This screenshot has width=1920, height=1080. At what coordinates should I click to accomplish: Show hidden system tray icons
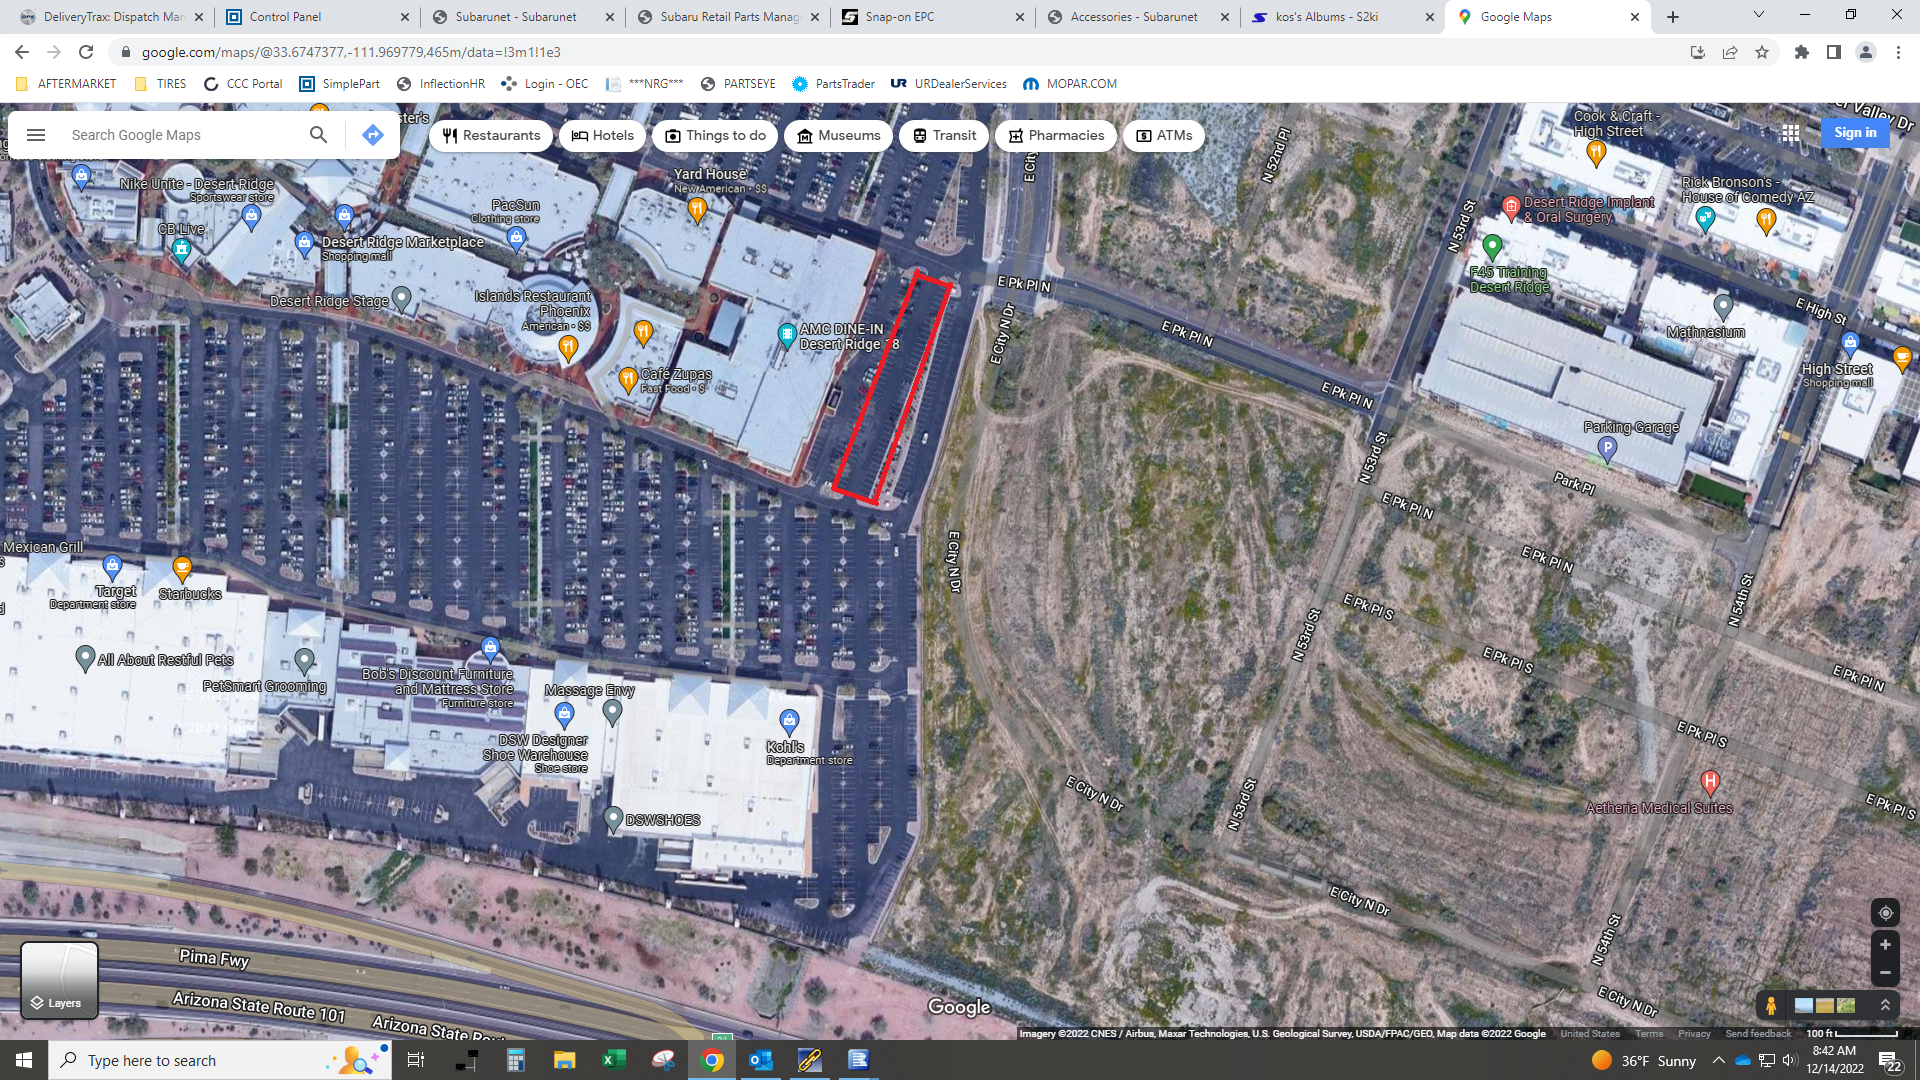click(x=1718, y=1060)
